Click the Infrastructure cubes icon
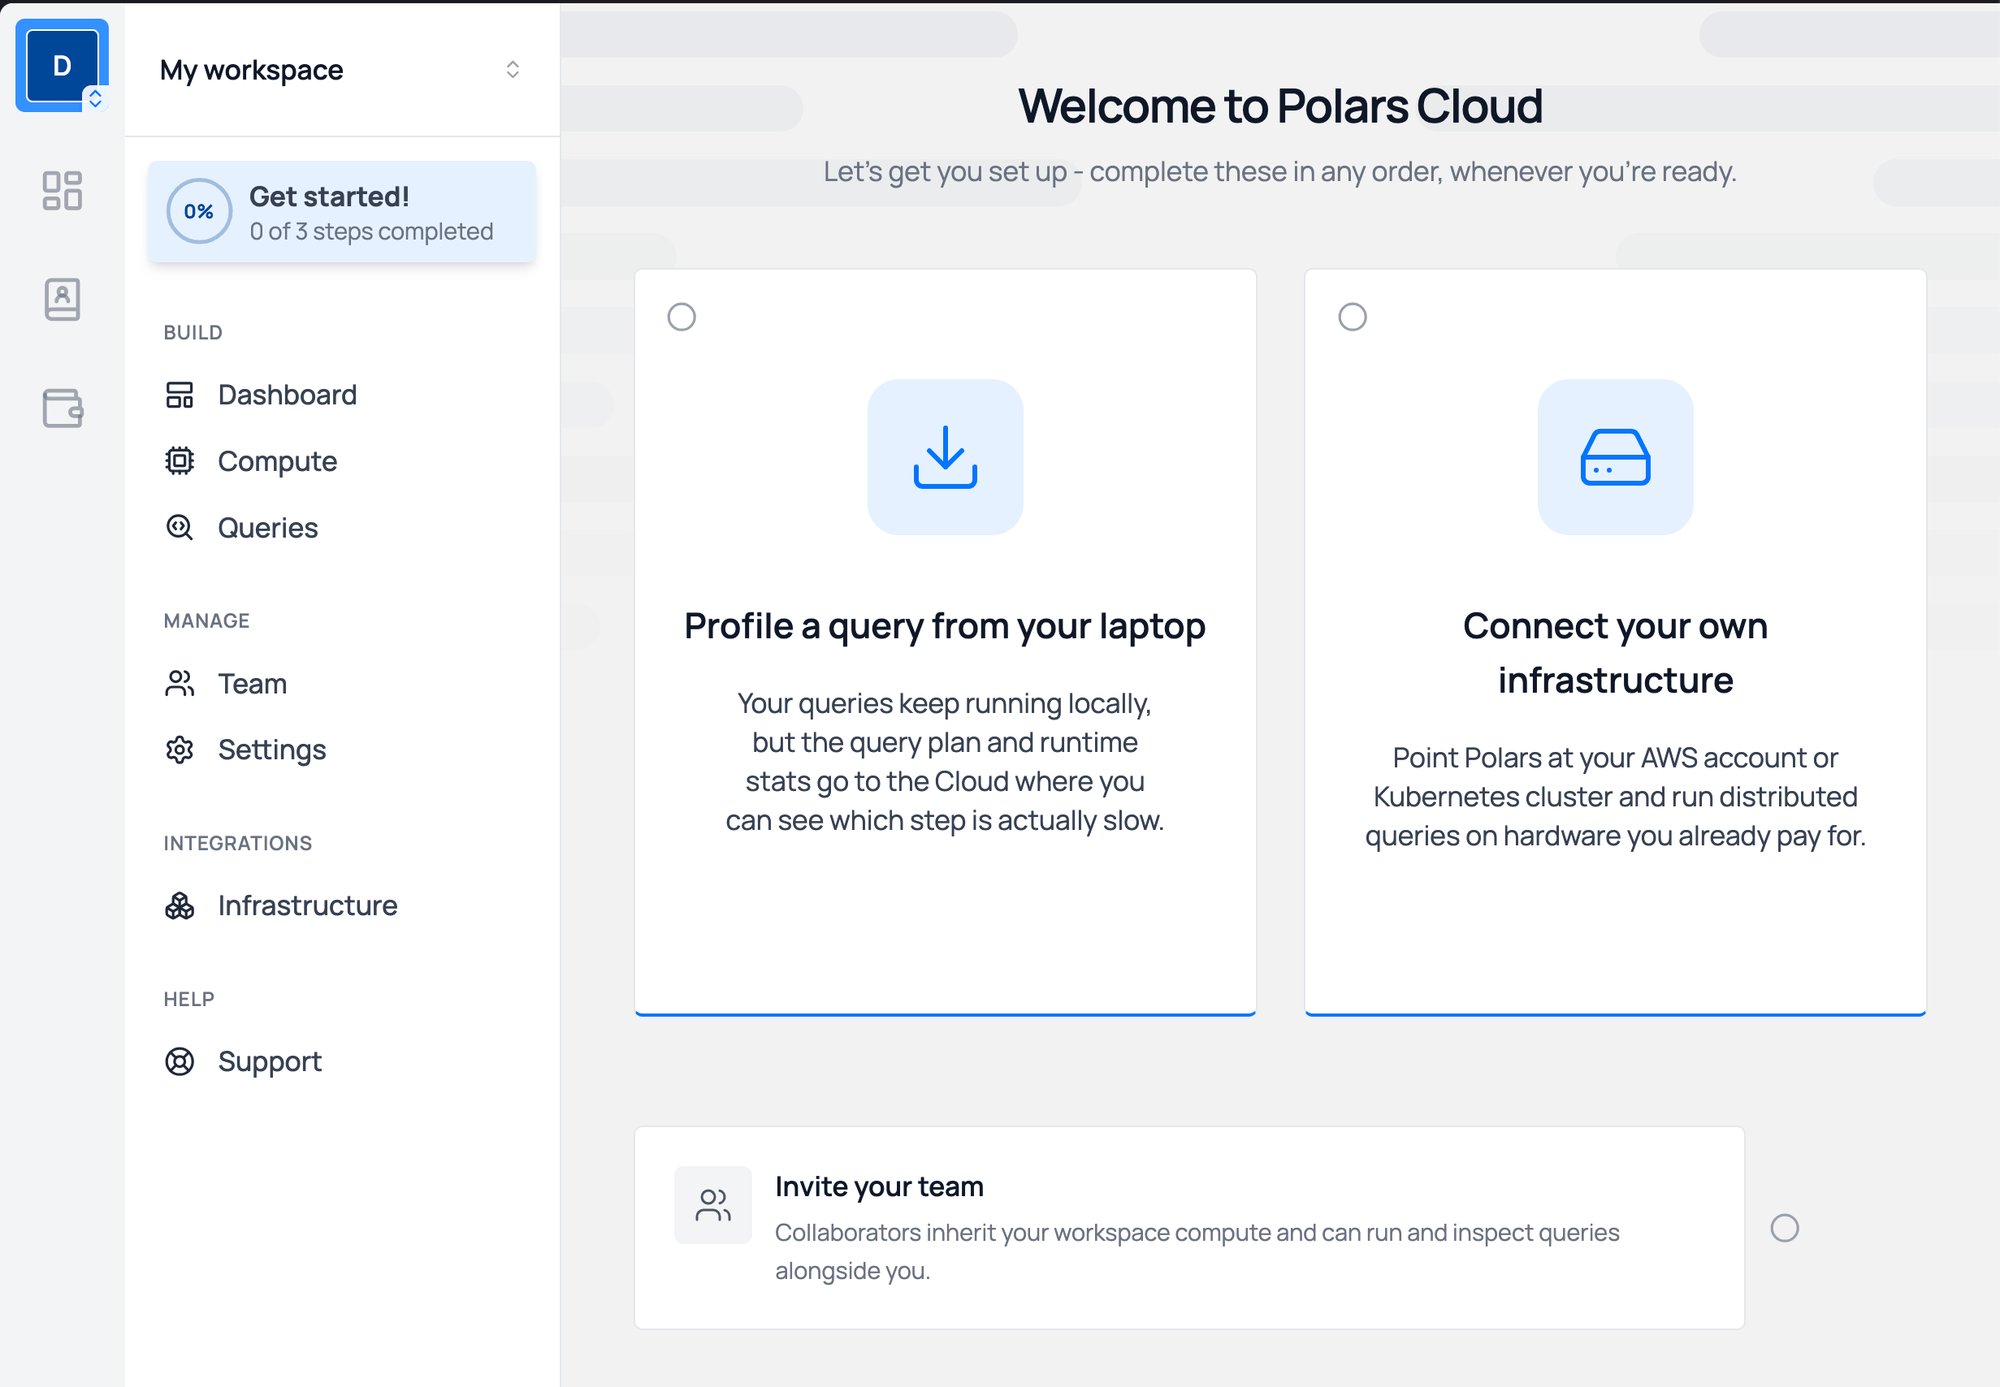This screenshot has width=2000, height=1387. [x=180, y=906]
